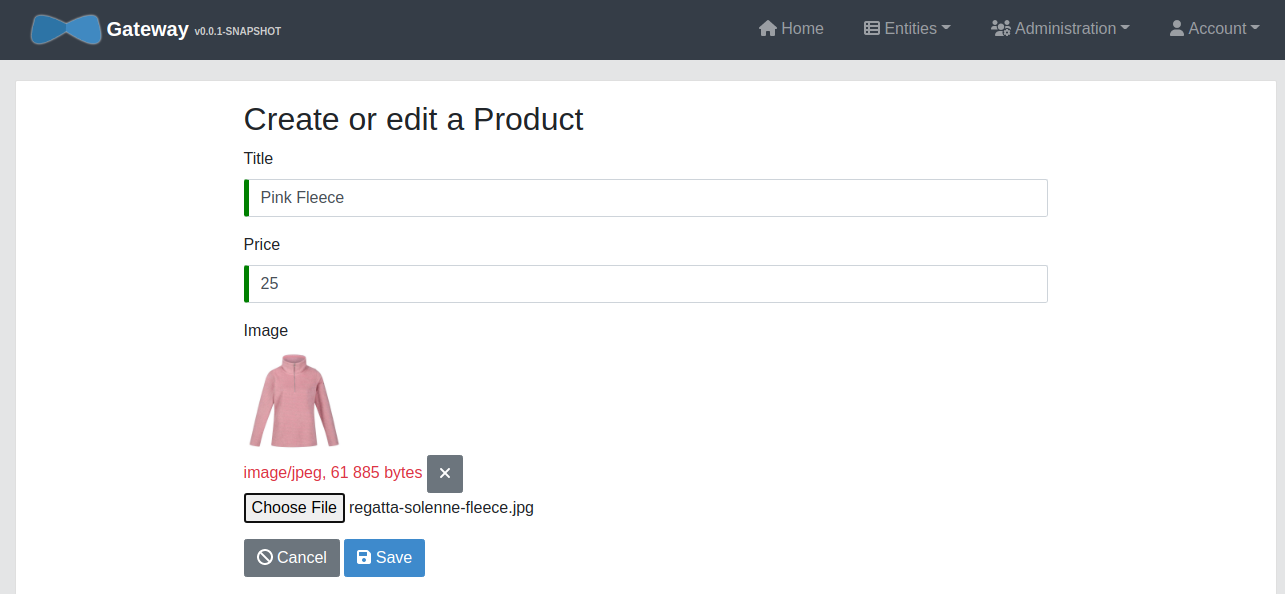This screenshot has width=1285, height=594.
Task: Remove the uploaded image with X button
Action: coord(445,474)
